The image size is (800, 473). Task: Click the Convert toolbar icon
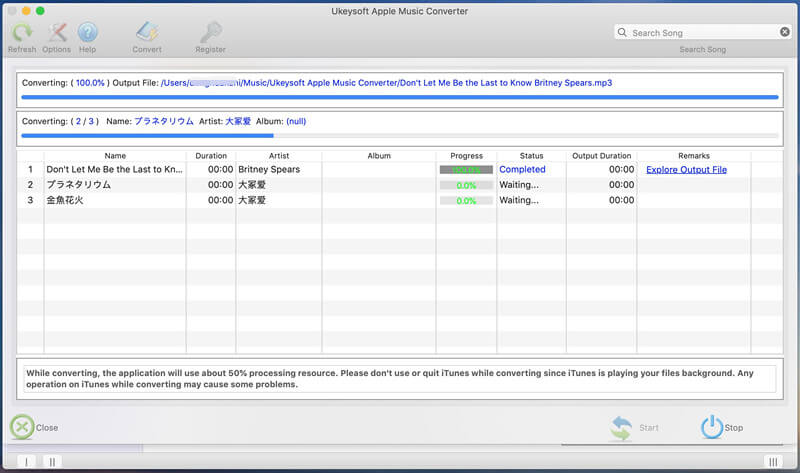coord(147,33)
